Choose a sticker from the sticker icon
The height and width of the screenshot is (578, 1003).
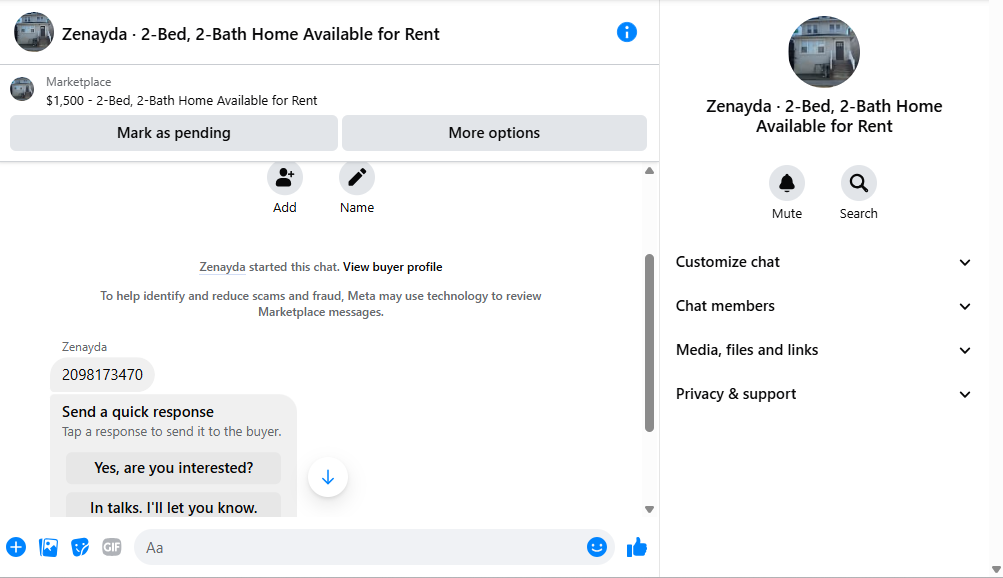point(80,547)
